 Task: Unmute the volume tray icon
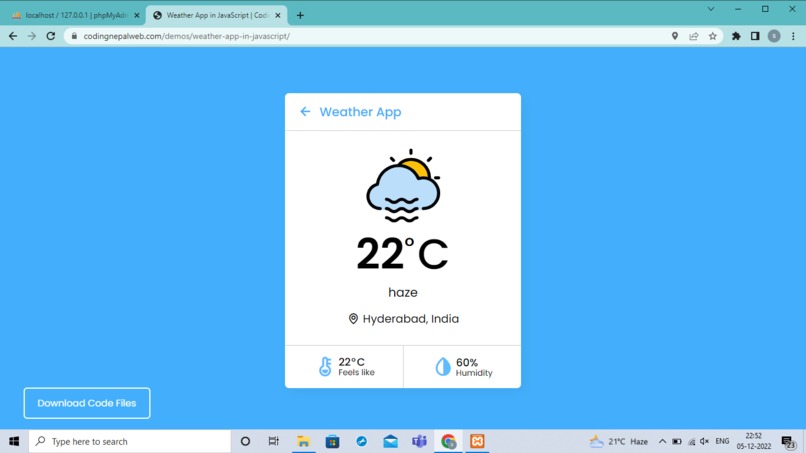[705, 441]
